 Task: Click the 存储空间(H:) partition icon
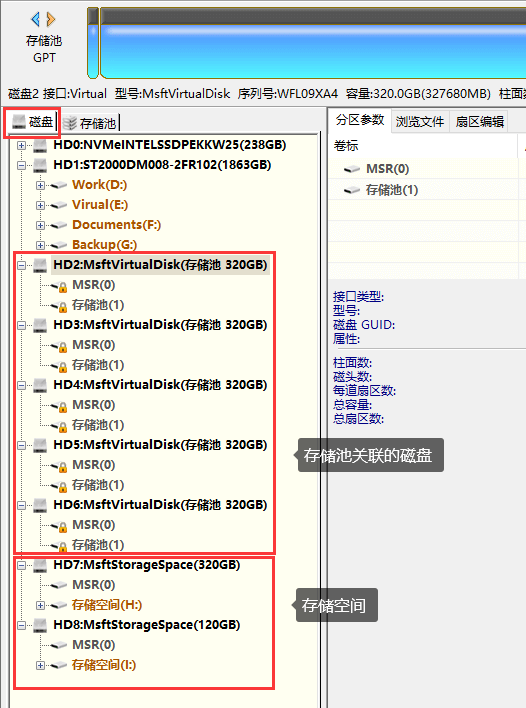coord(59,606)
